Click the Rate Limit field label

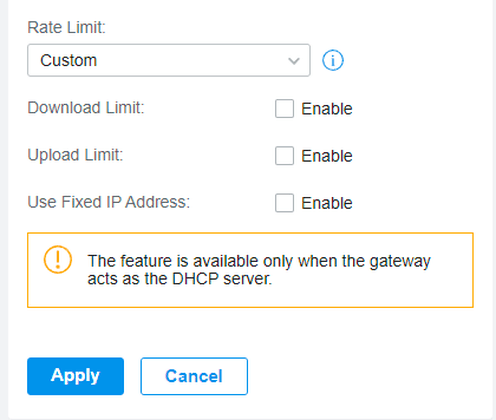(x=66, y=27)
